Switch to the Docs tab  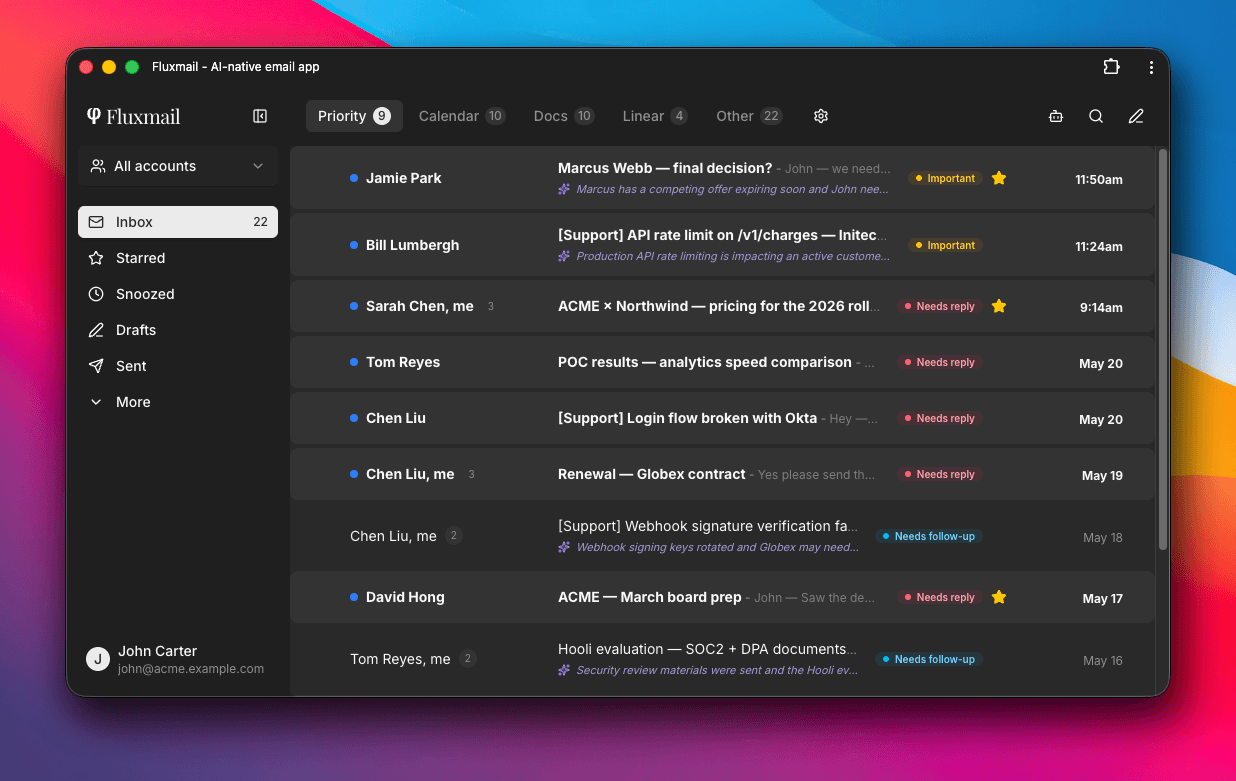[x=564, y=116]
